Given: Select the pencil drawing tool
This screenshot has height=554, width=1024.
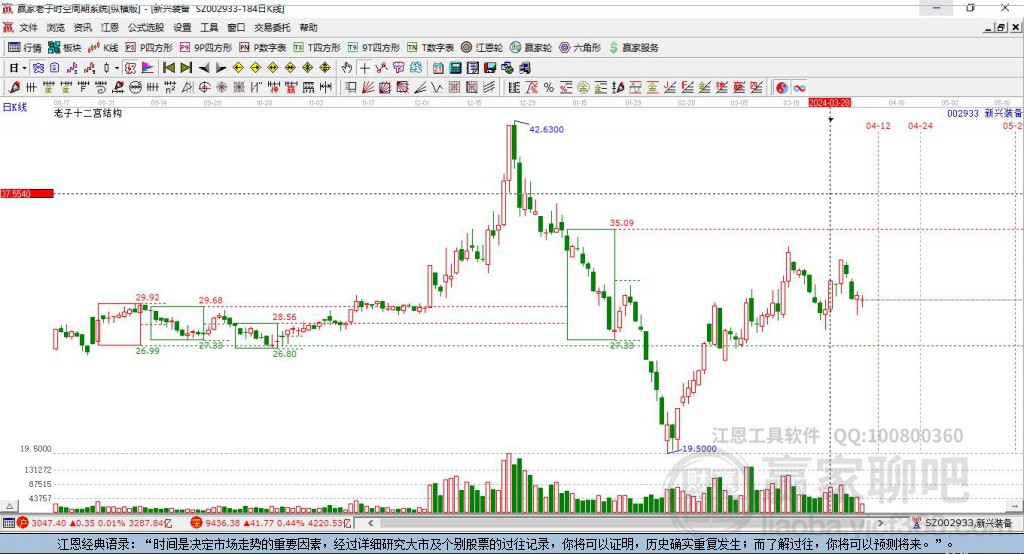Looking at the screenshot, I should click(x=14, y=87).
